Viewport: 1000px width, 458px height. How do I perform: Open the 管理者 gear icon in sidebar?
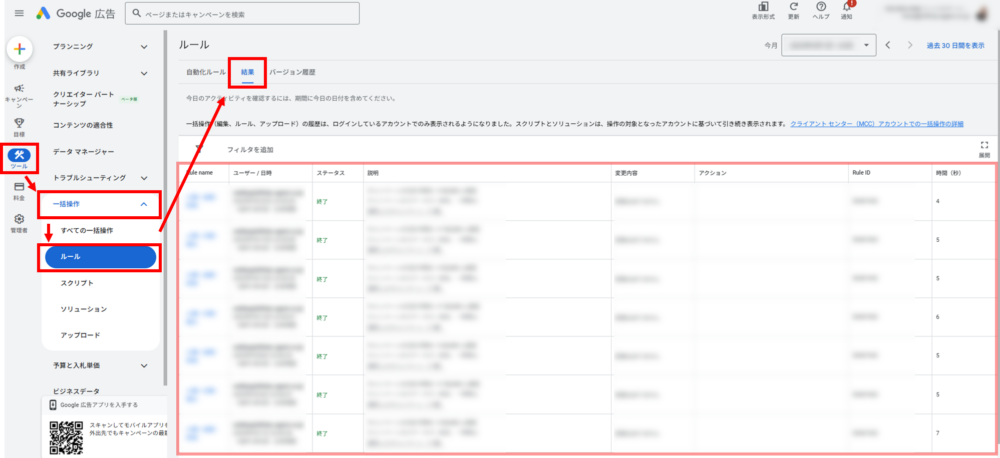click(x=20, y=221)
